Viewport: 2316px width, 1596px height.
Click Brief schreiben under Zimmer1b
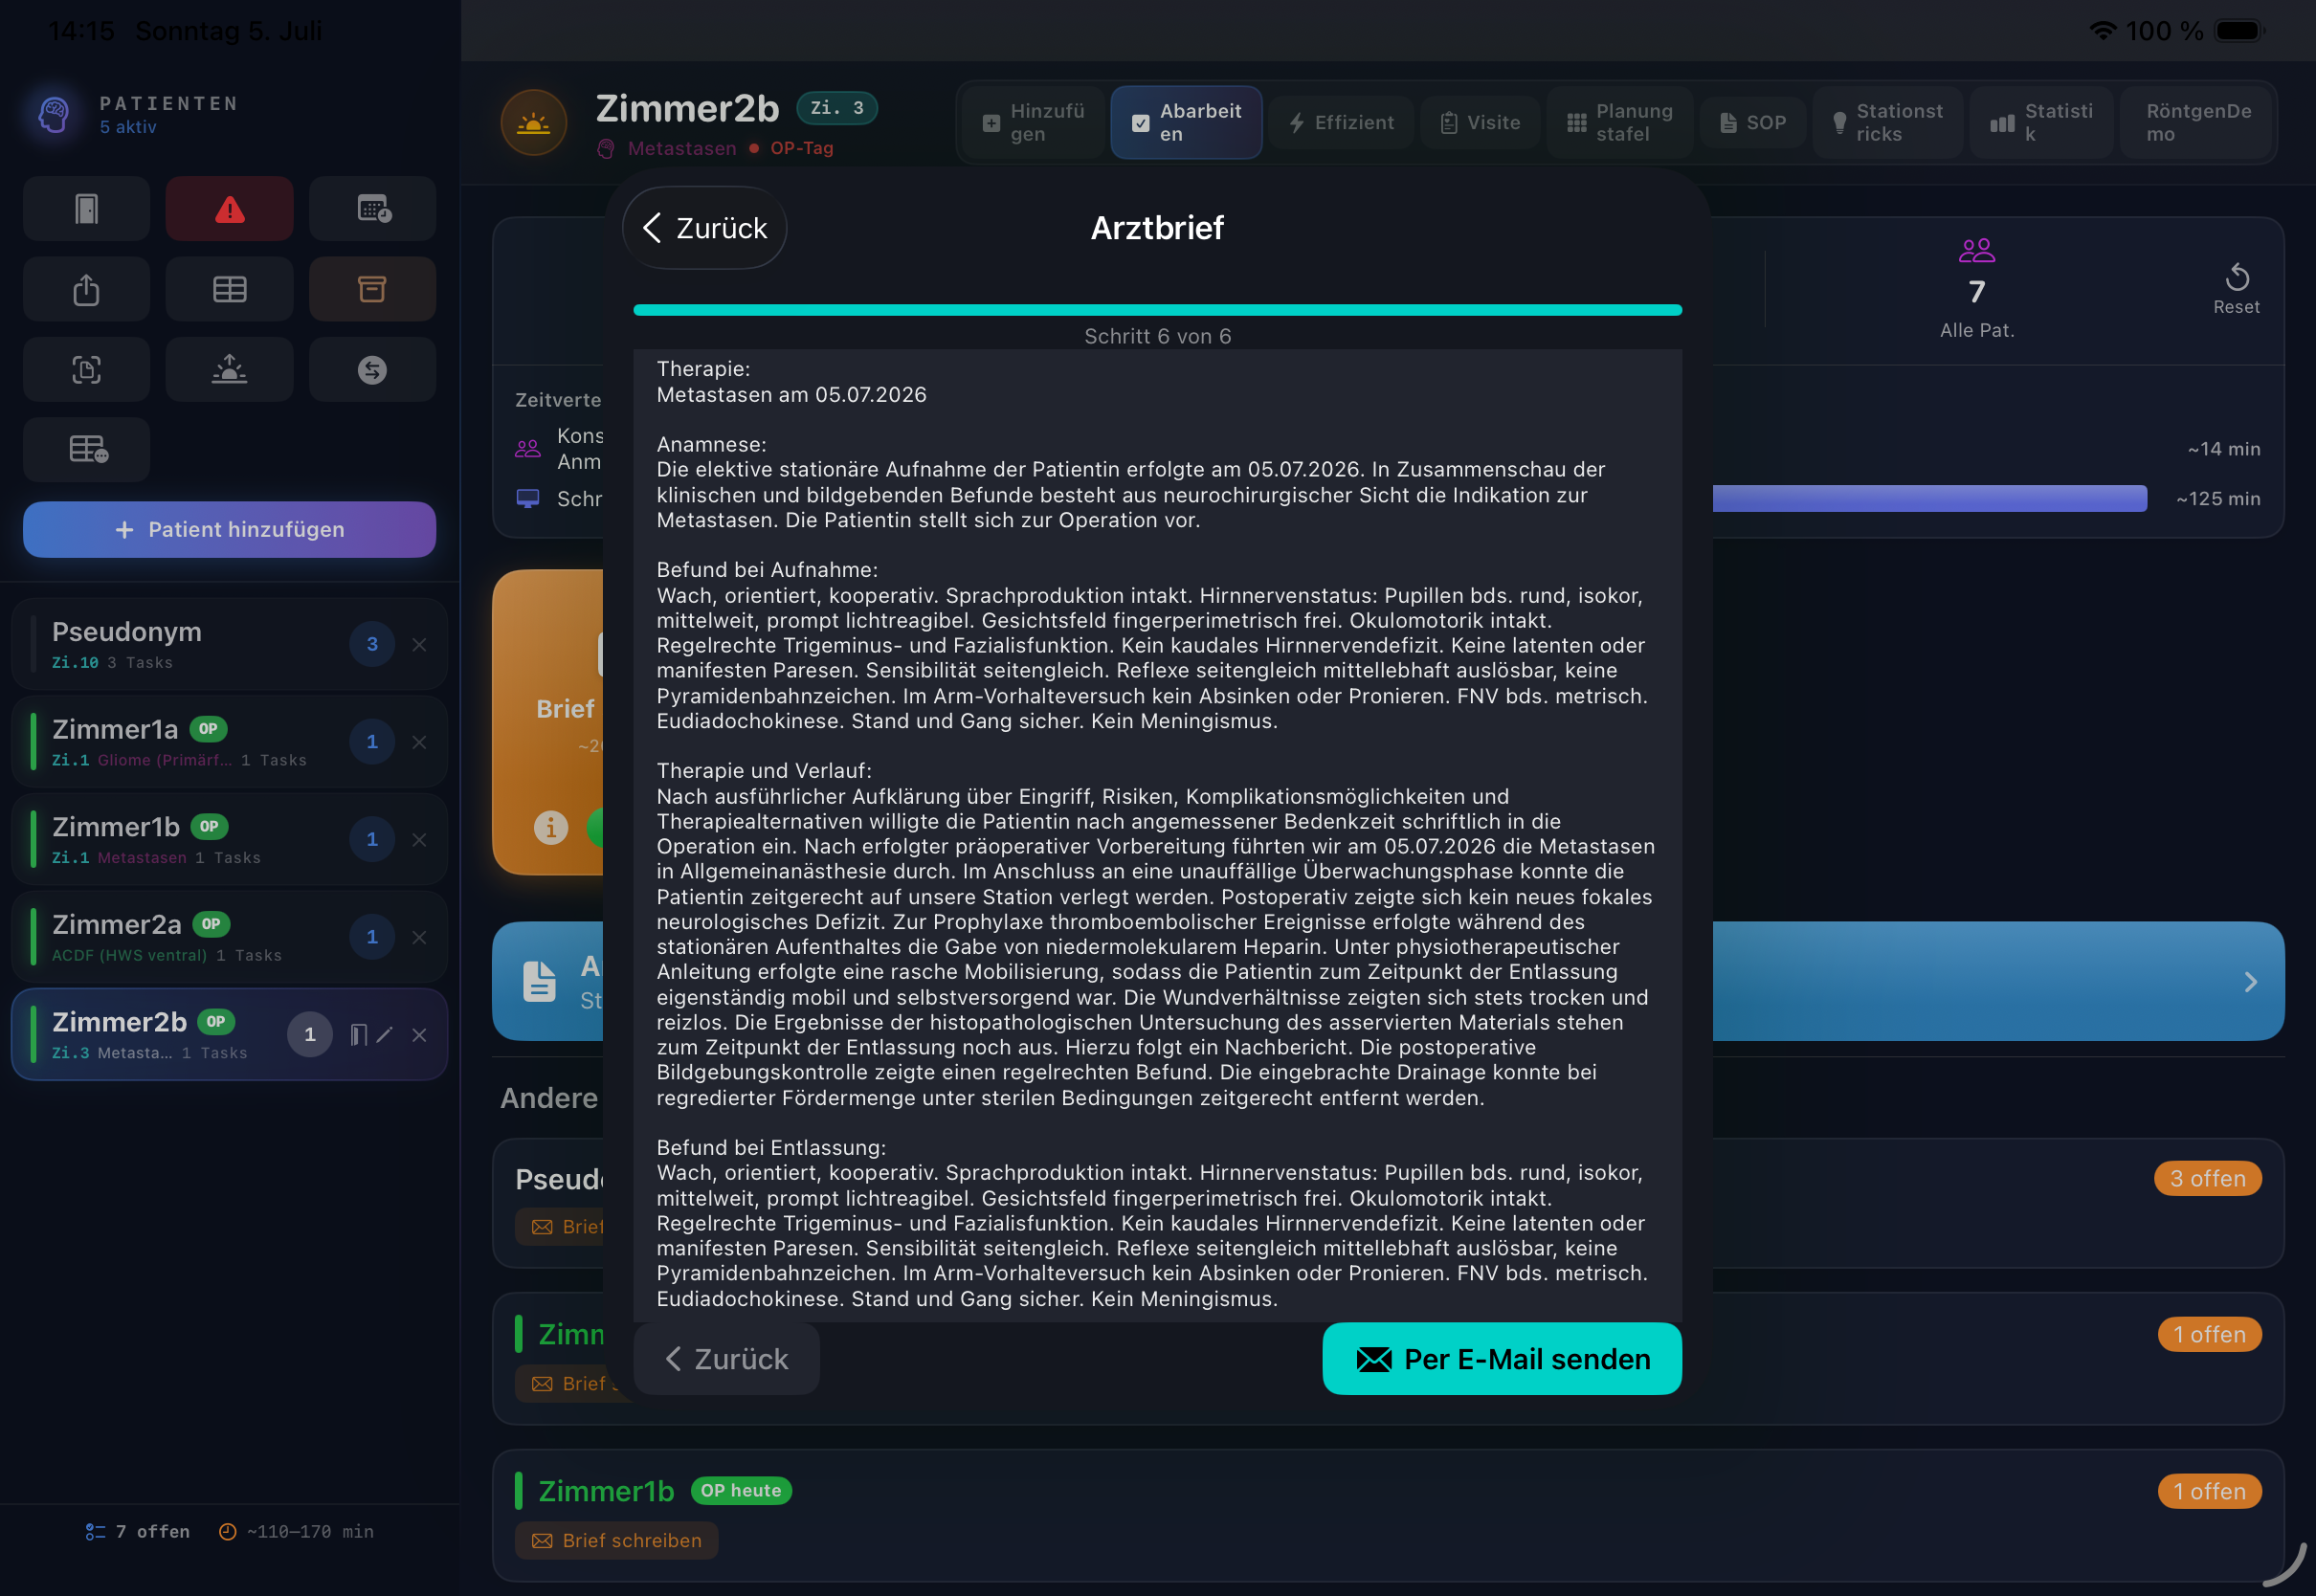pos(617,1540)
